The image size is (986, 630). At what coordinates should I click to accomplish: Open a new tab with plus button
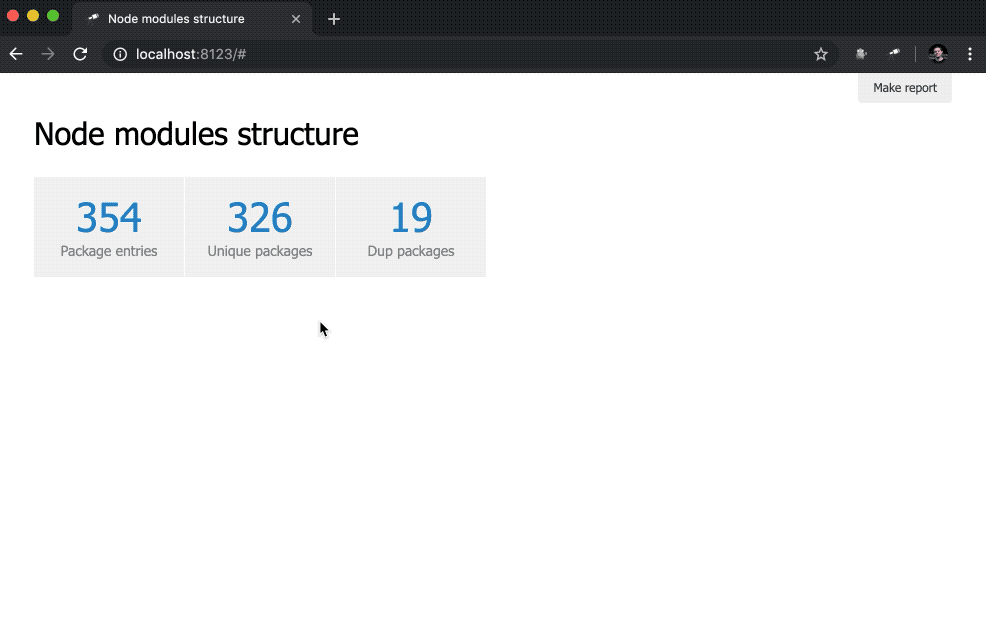click(x=334, y=19)
